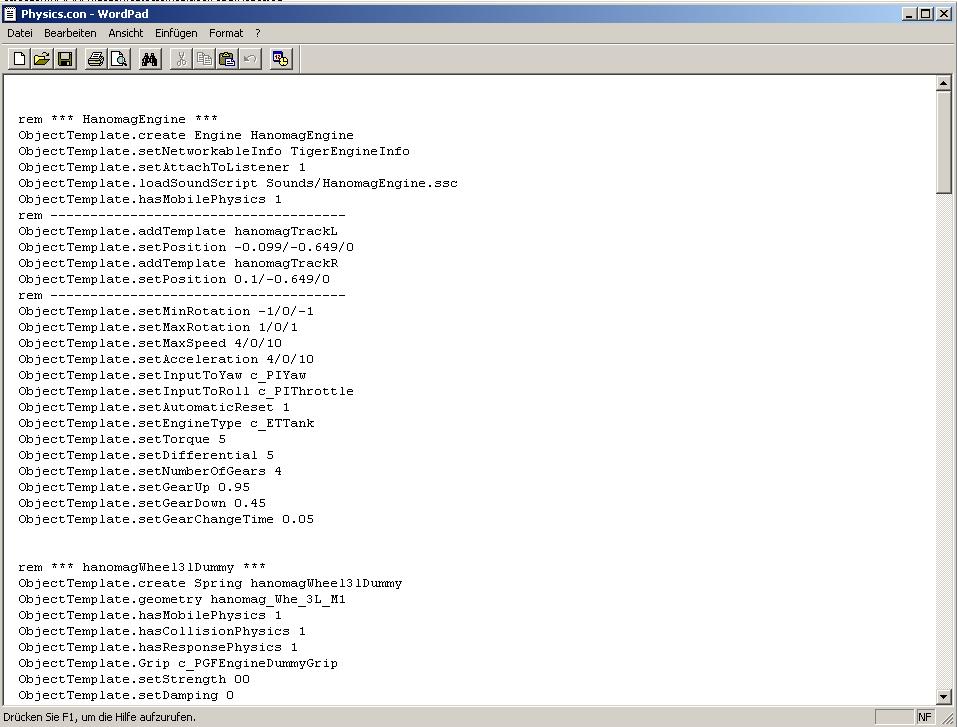Click the line 'setMaxRotation 1/0/1'

tap(158, 327)
